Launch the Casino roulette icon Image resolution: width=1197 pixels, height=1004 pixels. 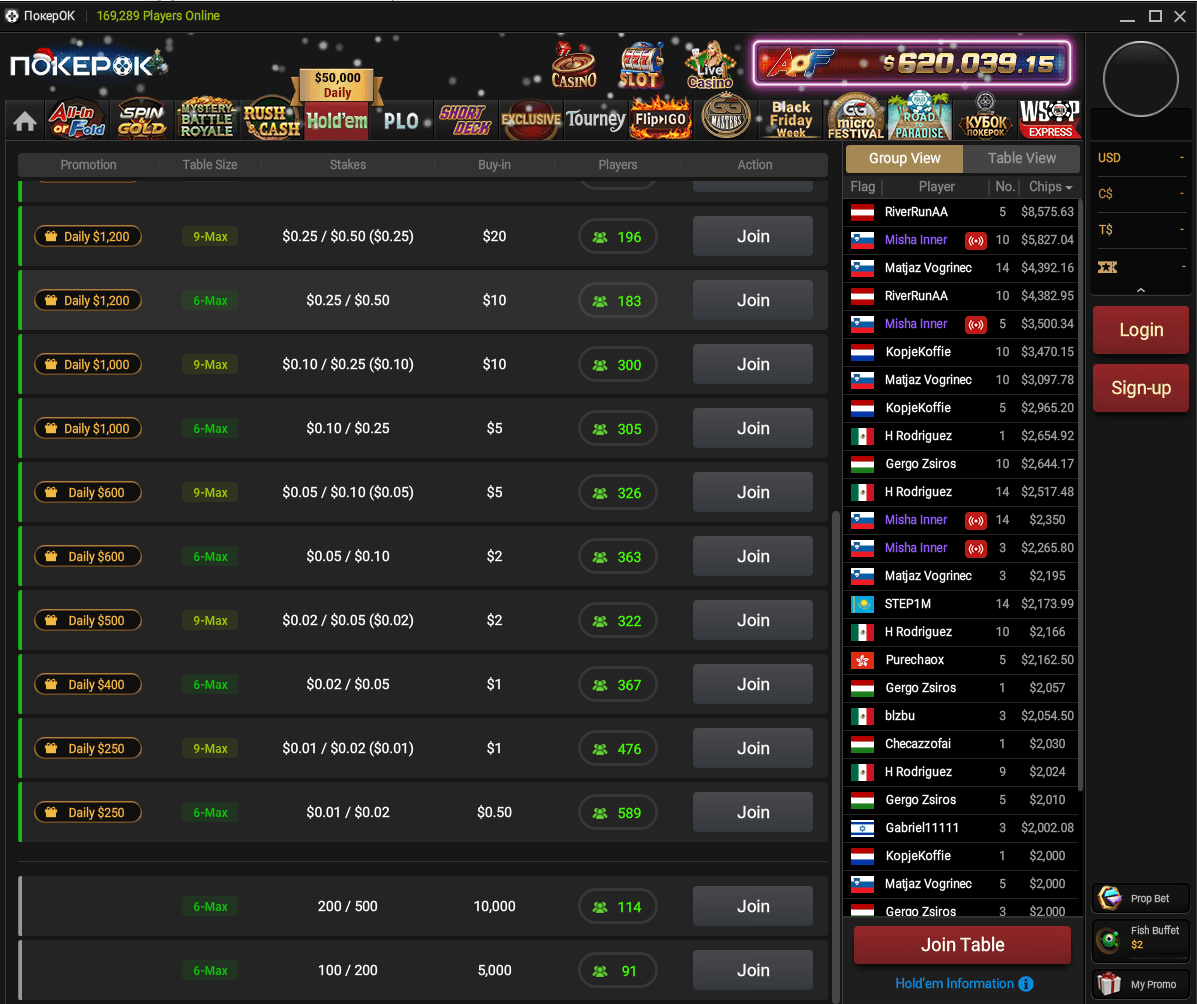574,66
